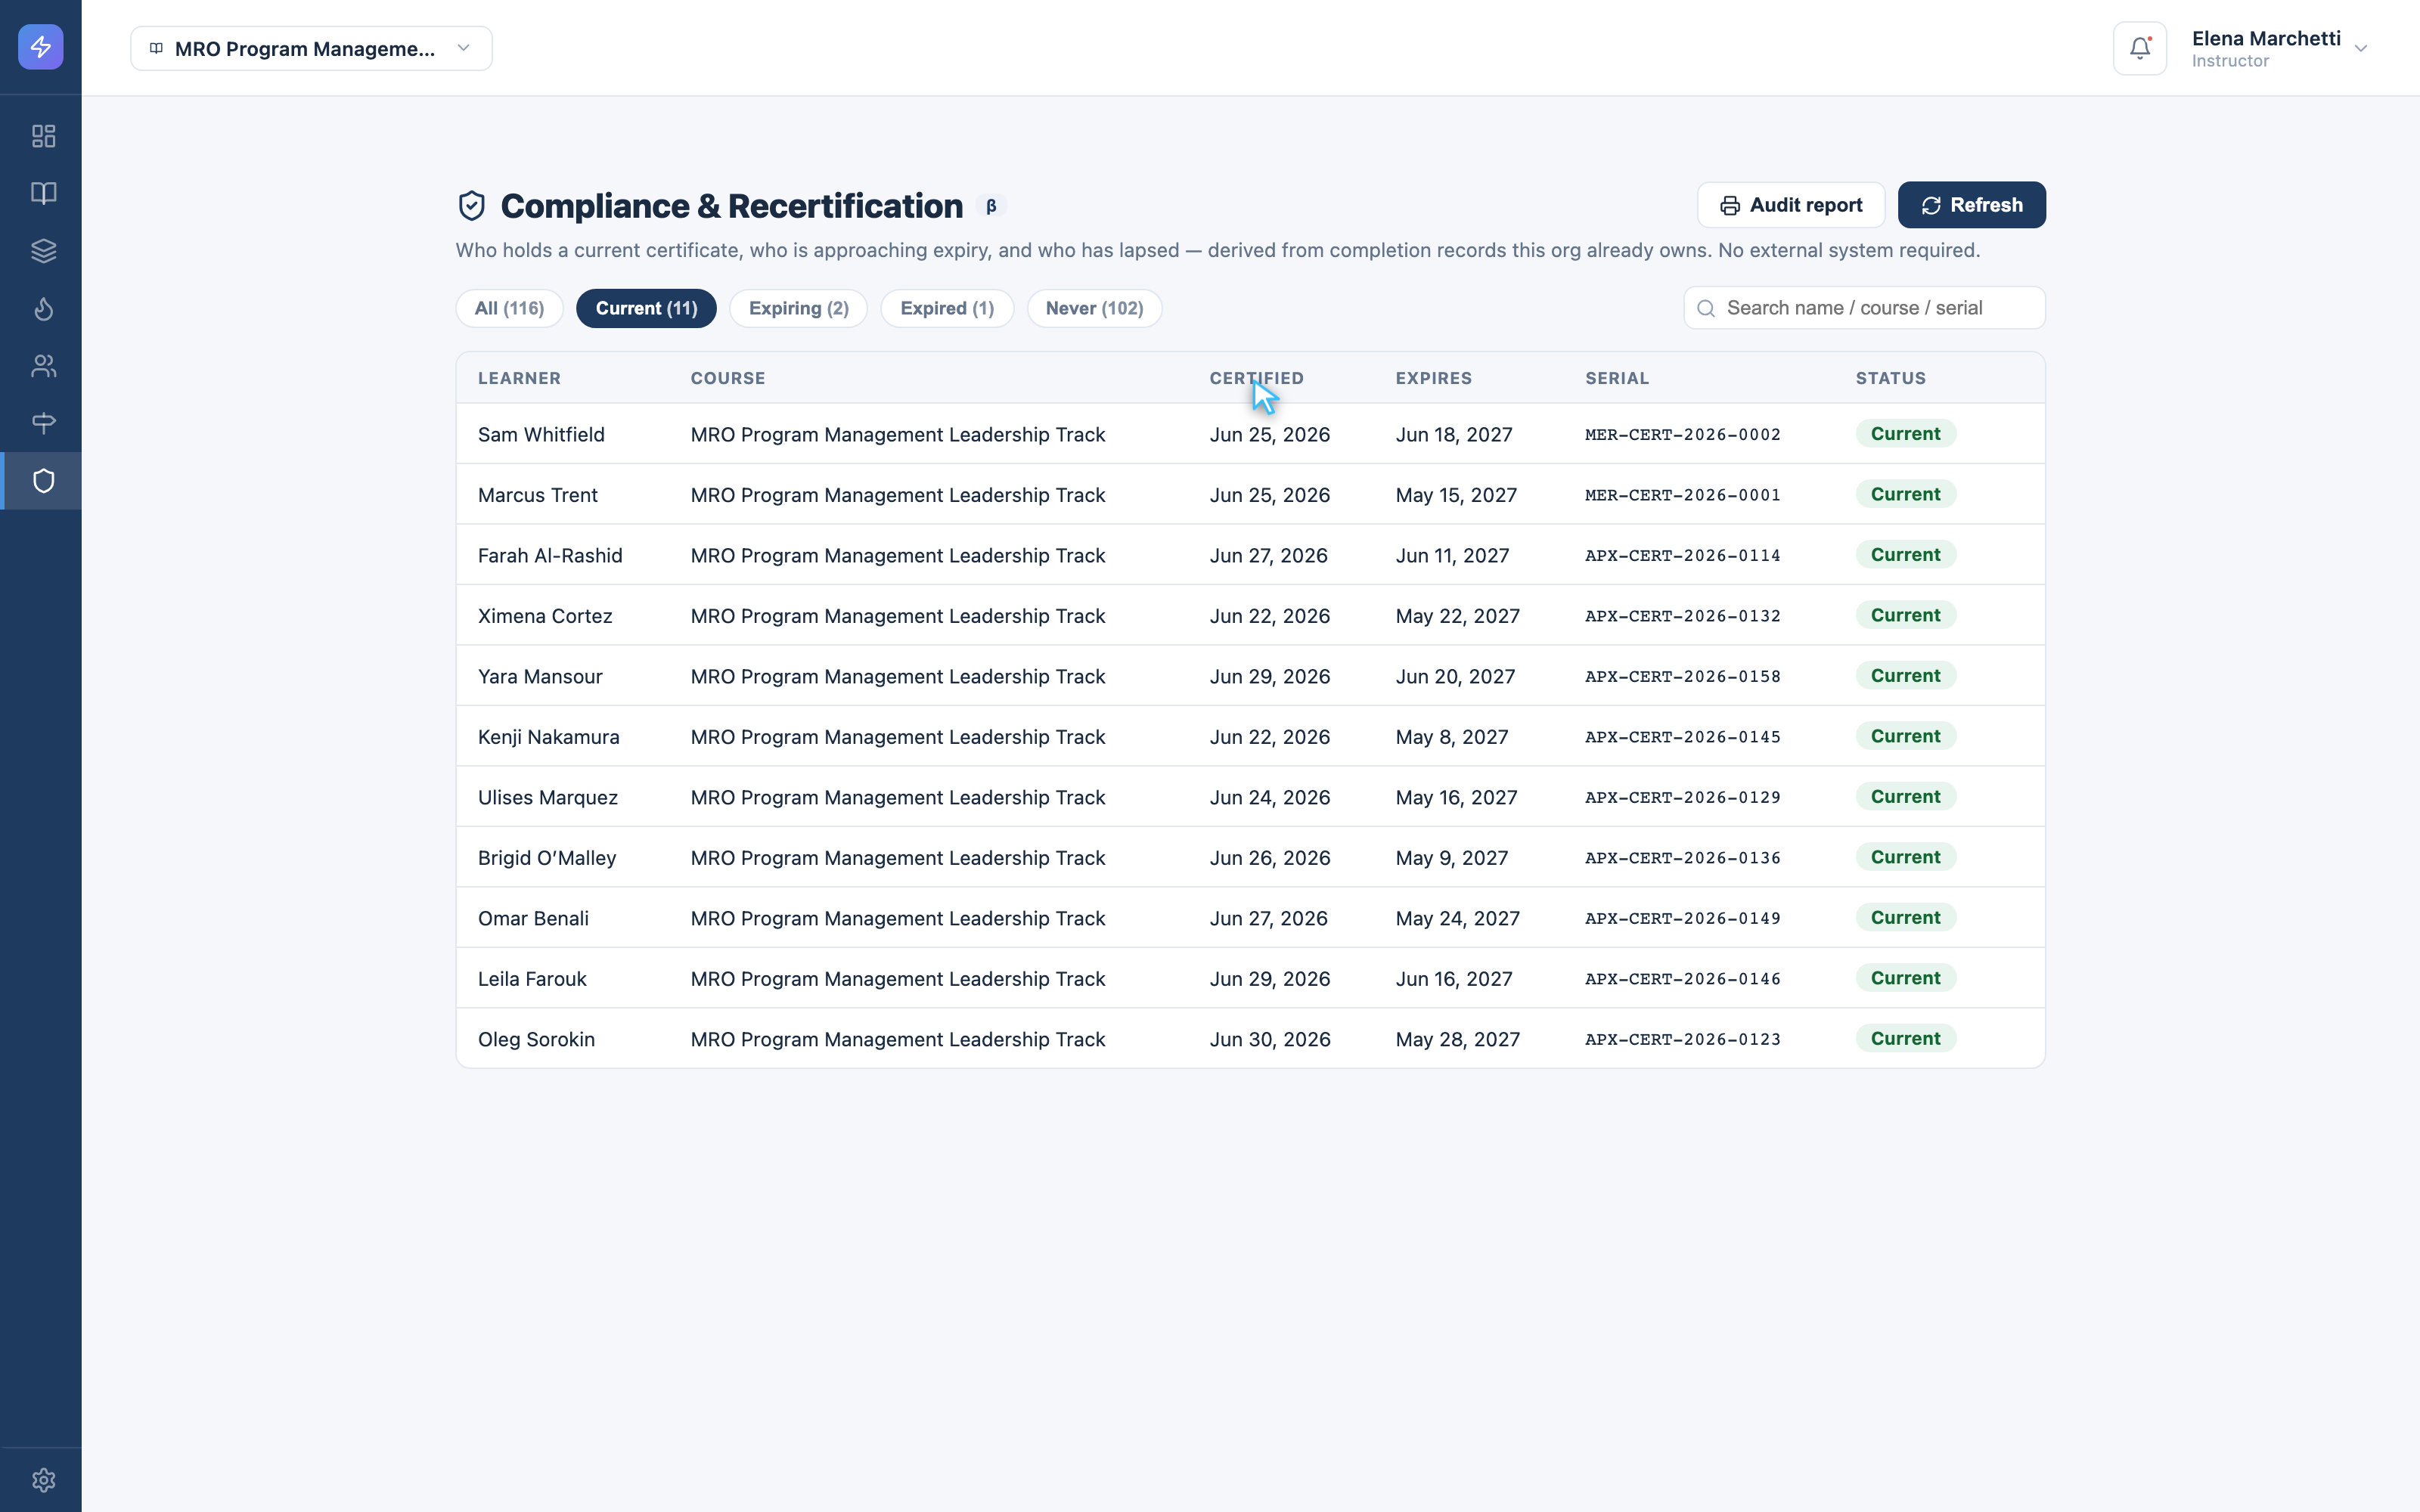Open the book courses icon in sidebar
Viewport: 2420px width, 1512px height.
pos(43,193)
